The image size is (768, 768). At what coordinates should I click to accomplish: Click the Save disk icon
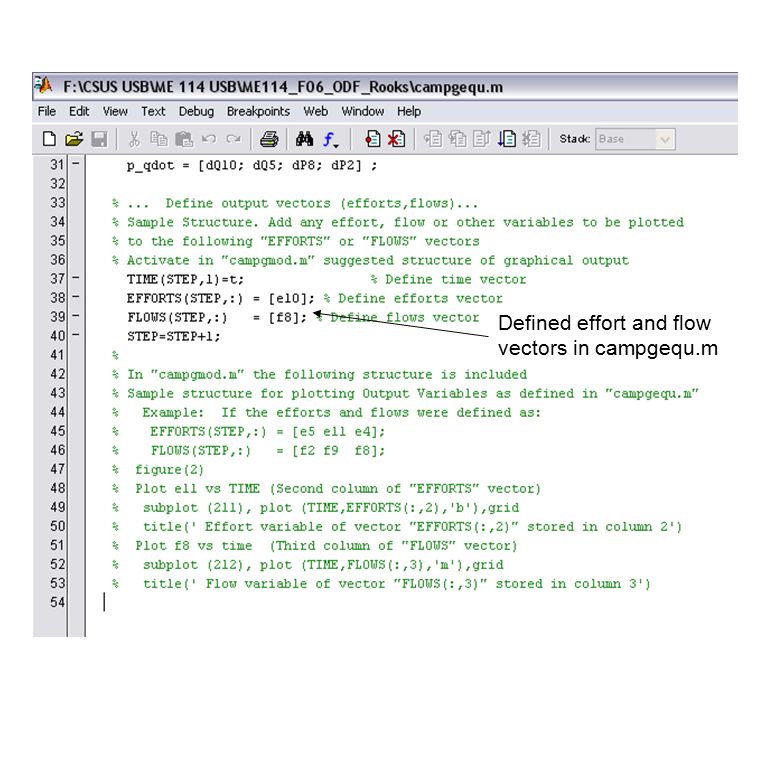tap(99, 139)
